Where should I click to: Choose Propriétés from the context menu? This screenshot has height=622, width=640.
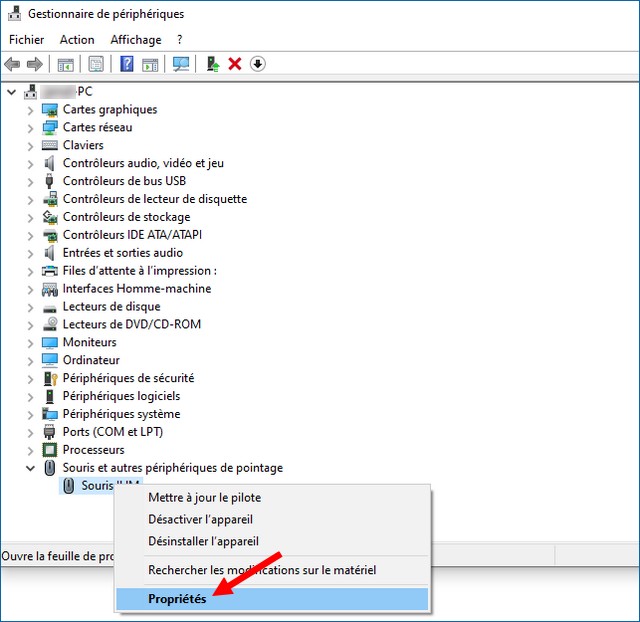click(177, 599)
